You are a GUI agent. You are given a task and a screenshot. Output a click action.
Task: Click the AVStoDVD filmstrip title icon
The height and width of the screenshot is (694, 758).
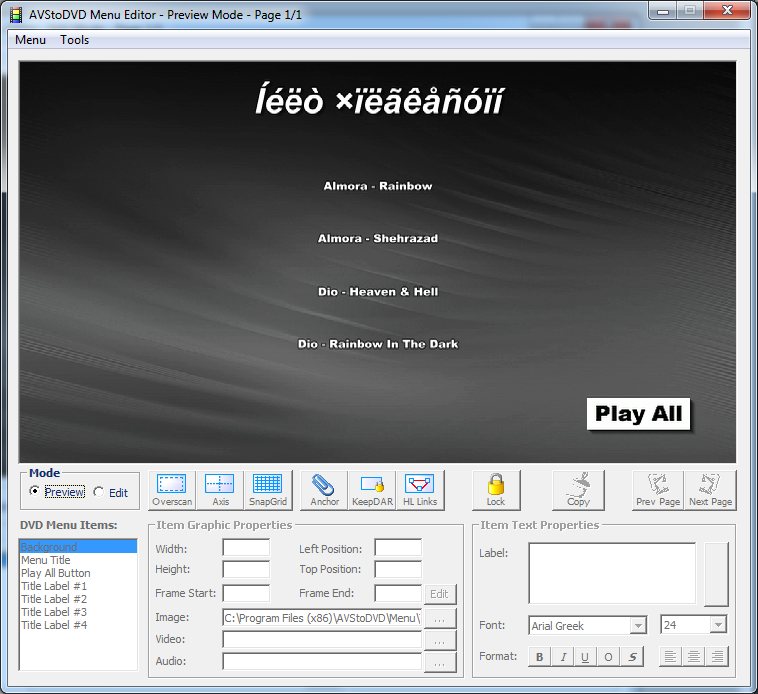(x=16, y=15)
